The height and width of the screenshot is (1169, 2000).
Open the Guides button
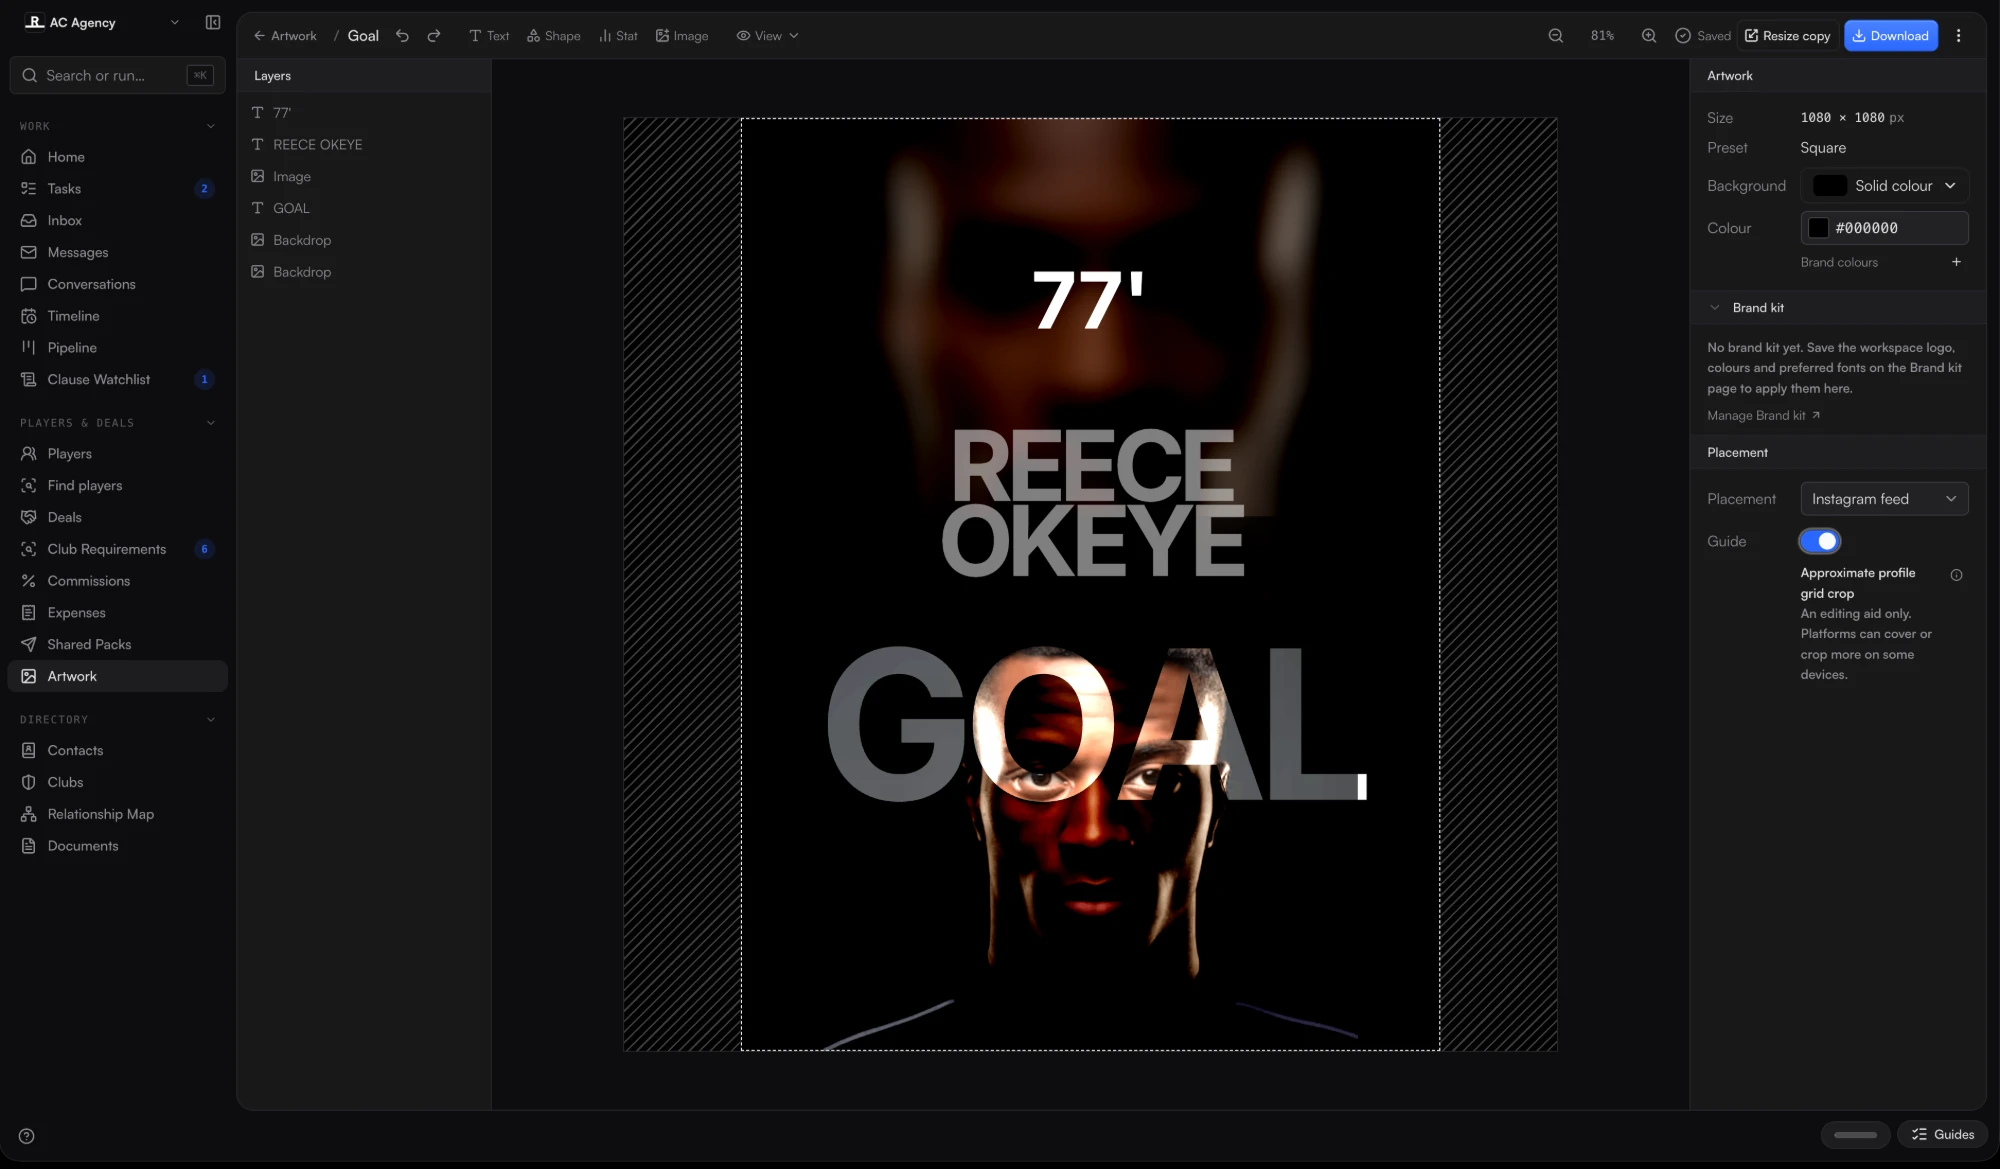click(1942, 1135)
